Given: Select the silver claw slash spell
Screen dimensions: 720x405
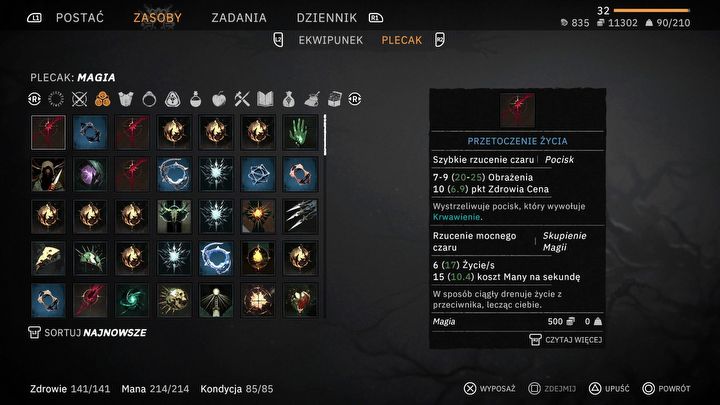Looking at the screenshot, I should point(300,216).
